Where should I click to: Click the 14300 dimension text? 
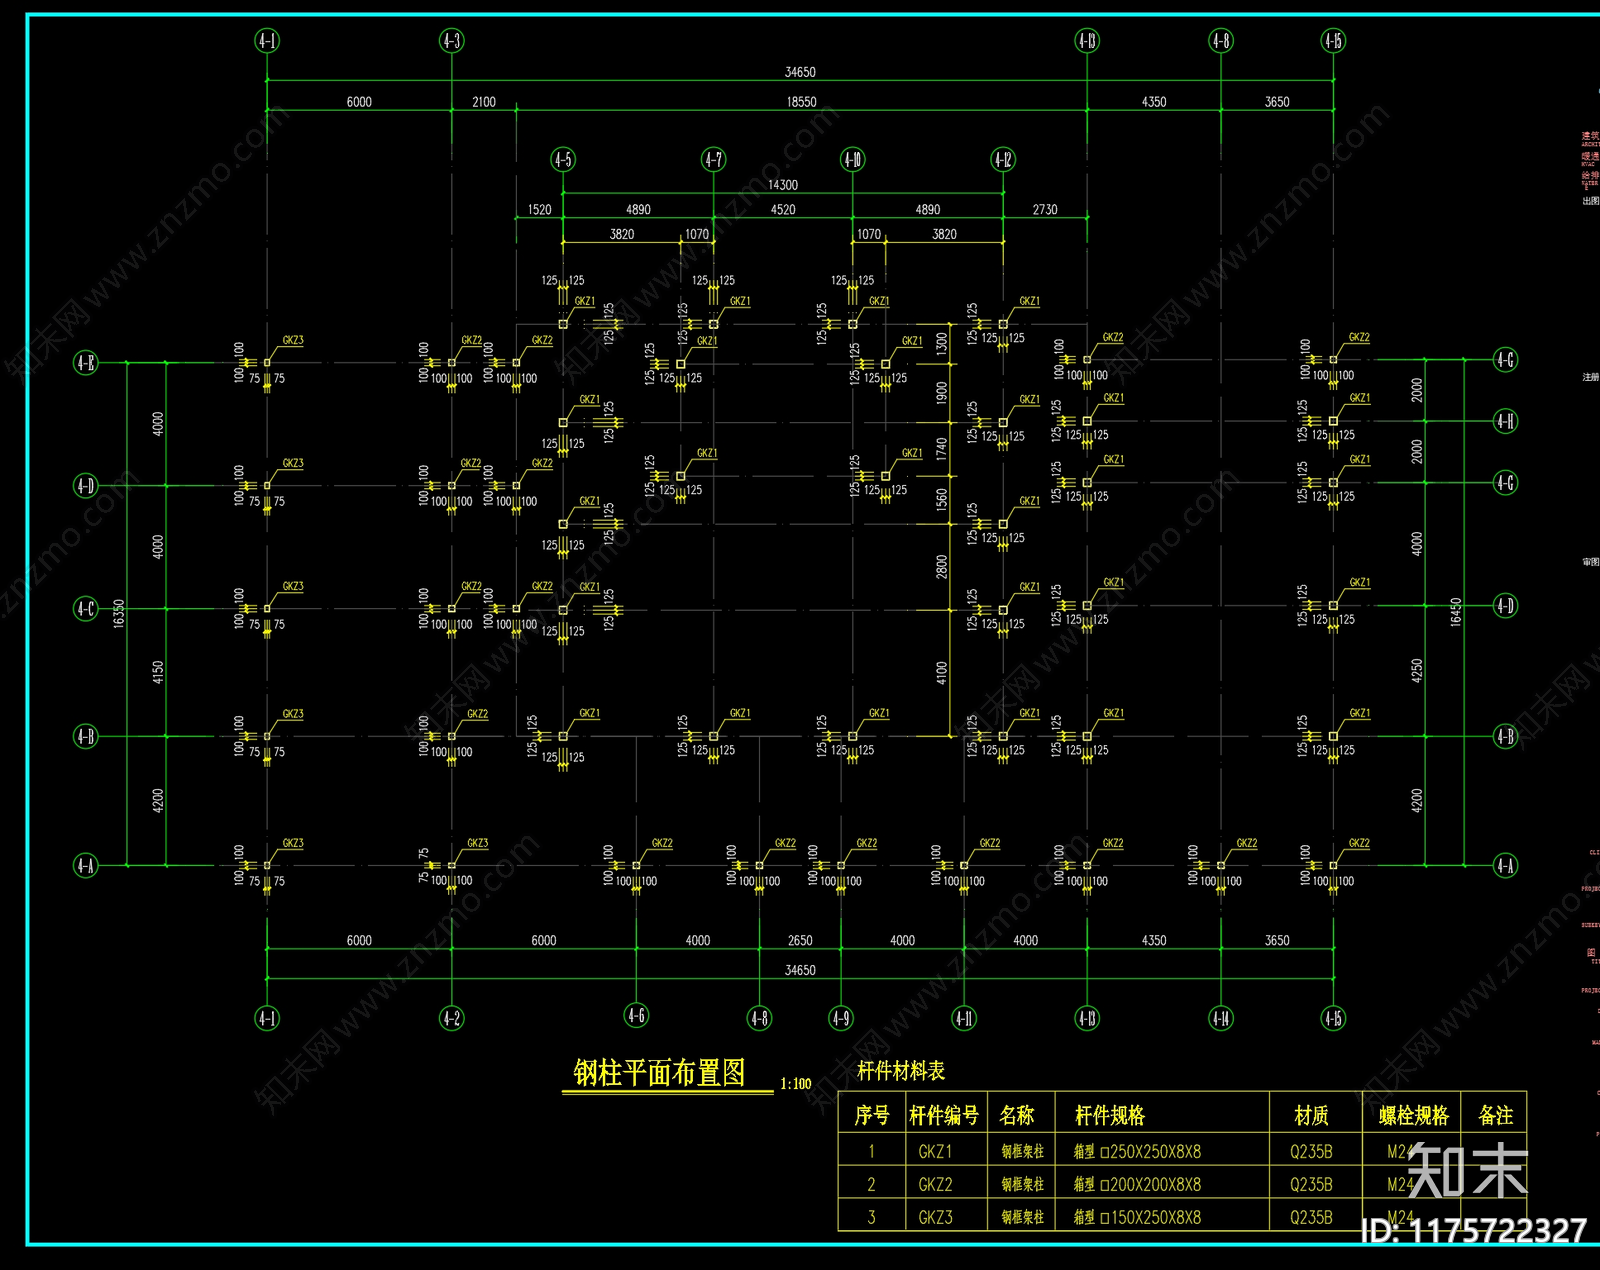pos(783,185)
